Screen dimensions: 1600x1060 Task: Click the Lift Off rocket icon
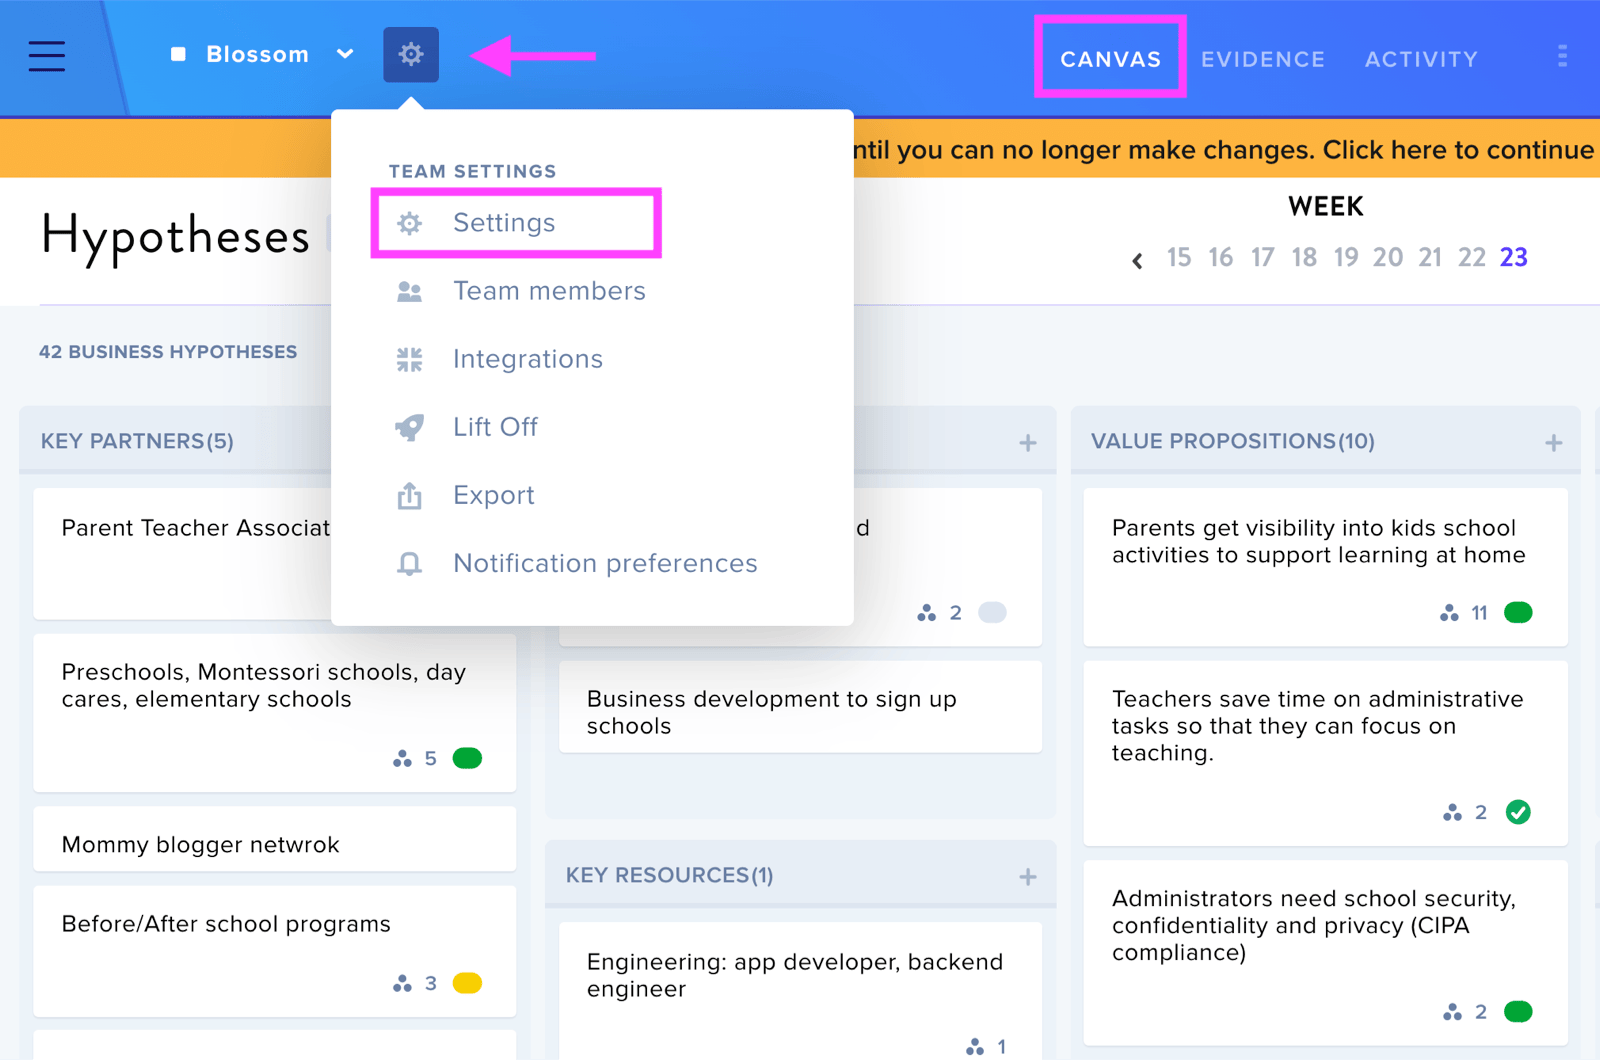409,427
